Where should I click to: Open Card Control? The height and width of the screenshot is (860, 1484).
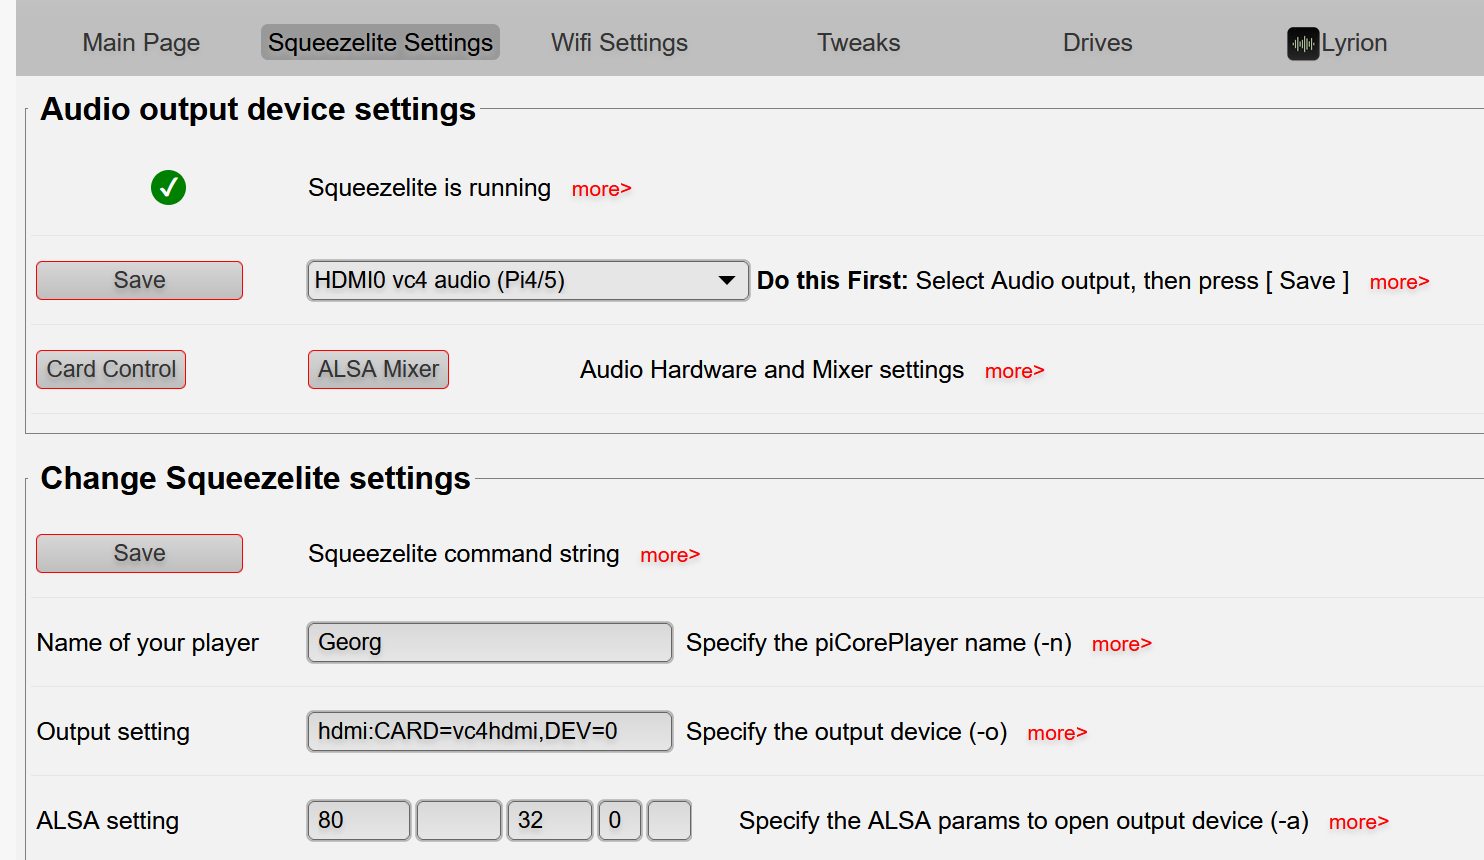(111, 370)
